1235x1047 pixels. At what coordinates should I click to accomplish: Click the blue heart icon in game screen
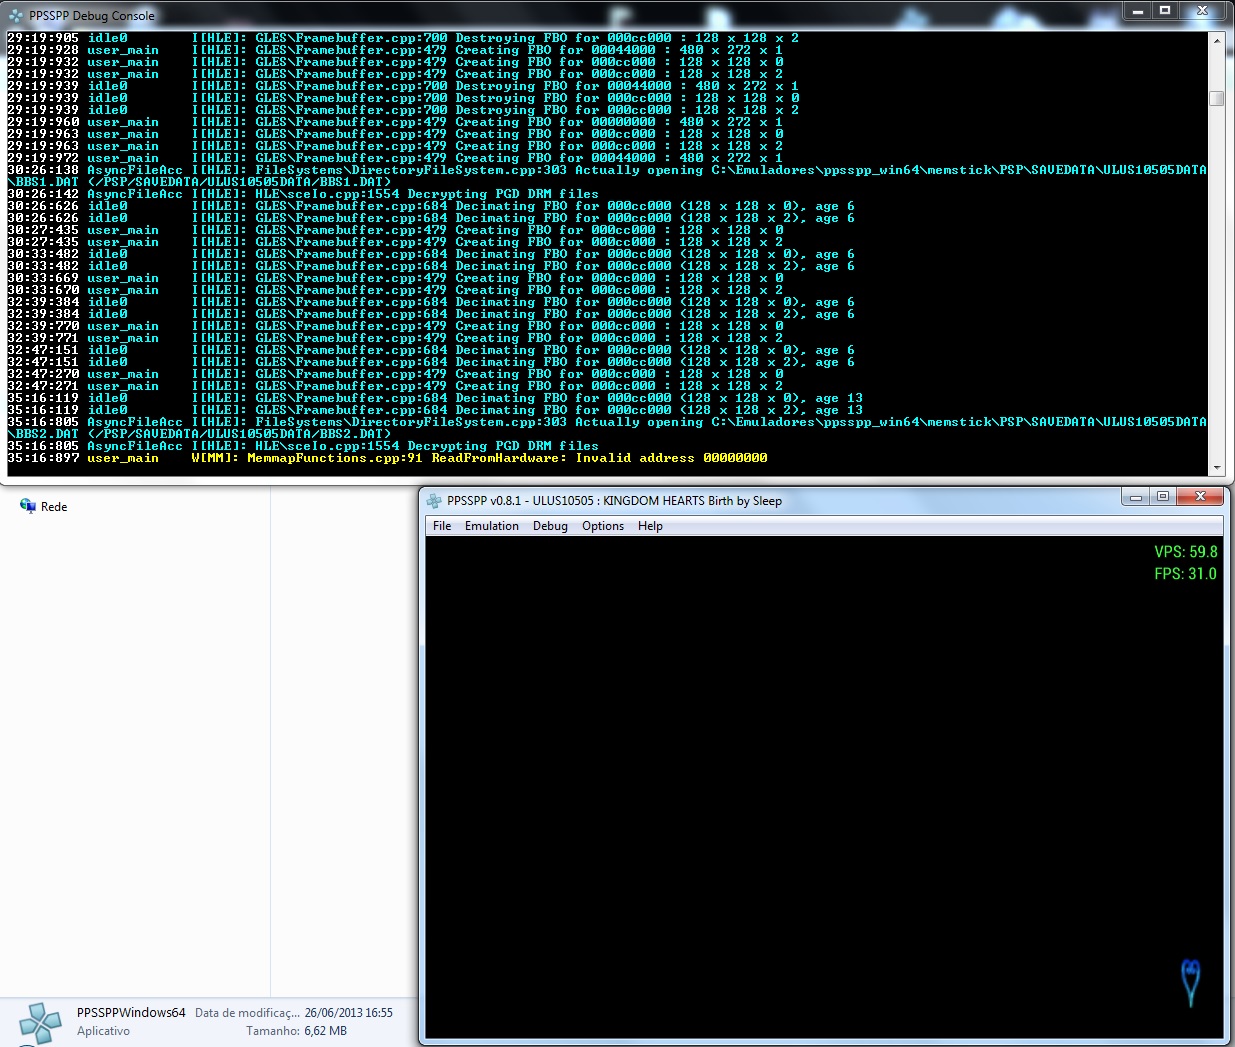click(x=1190, y=981)
